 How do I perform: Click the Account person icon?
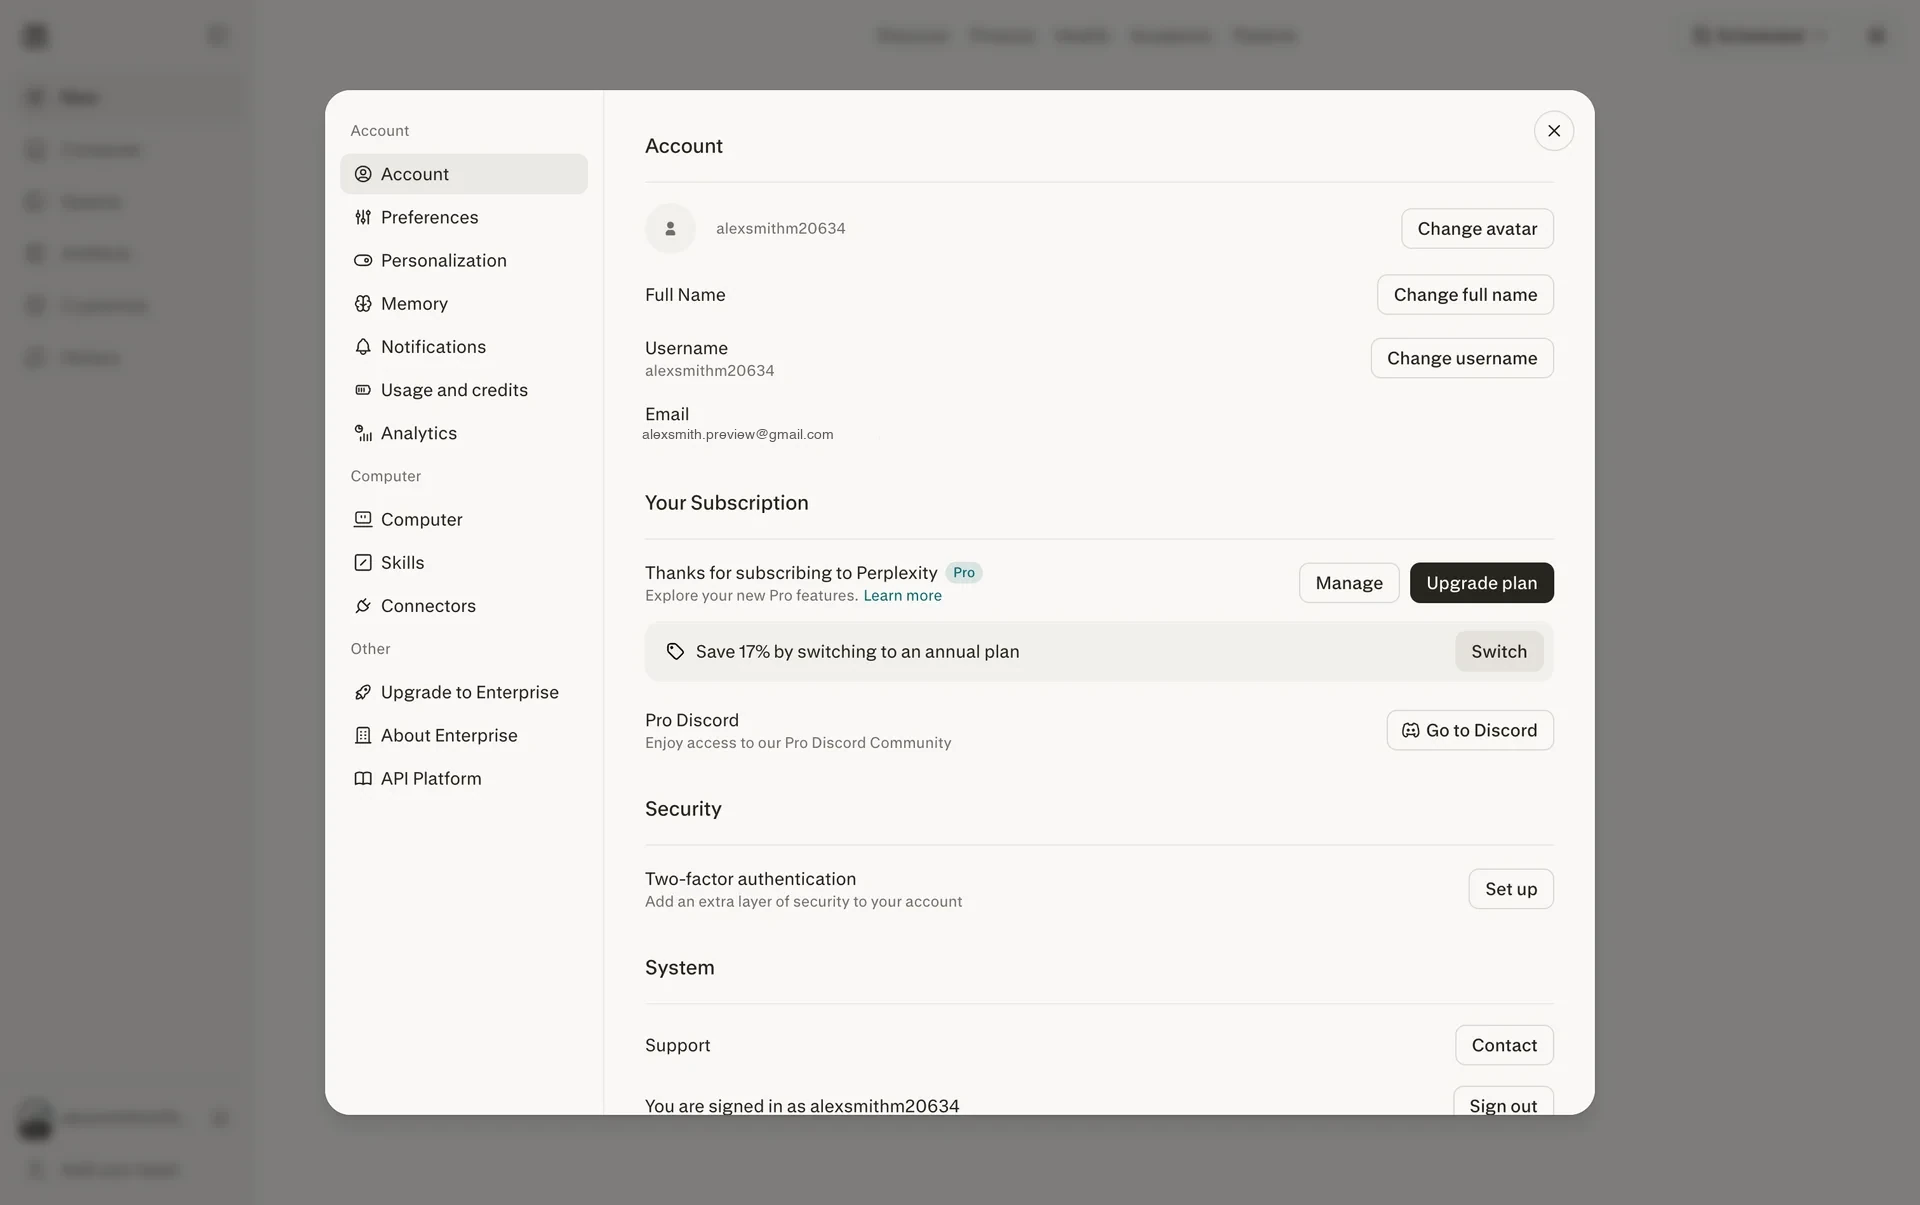coord(363,174)
